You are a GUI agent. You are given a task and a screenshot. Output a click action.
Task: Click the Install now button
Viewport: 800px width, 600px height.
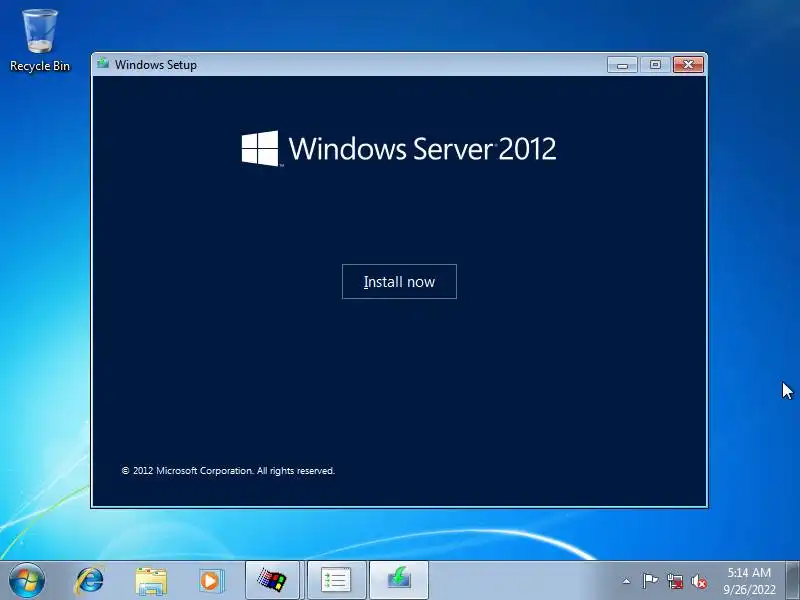[x=399, y=282]
